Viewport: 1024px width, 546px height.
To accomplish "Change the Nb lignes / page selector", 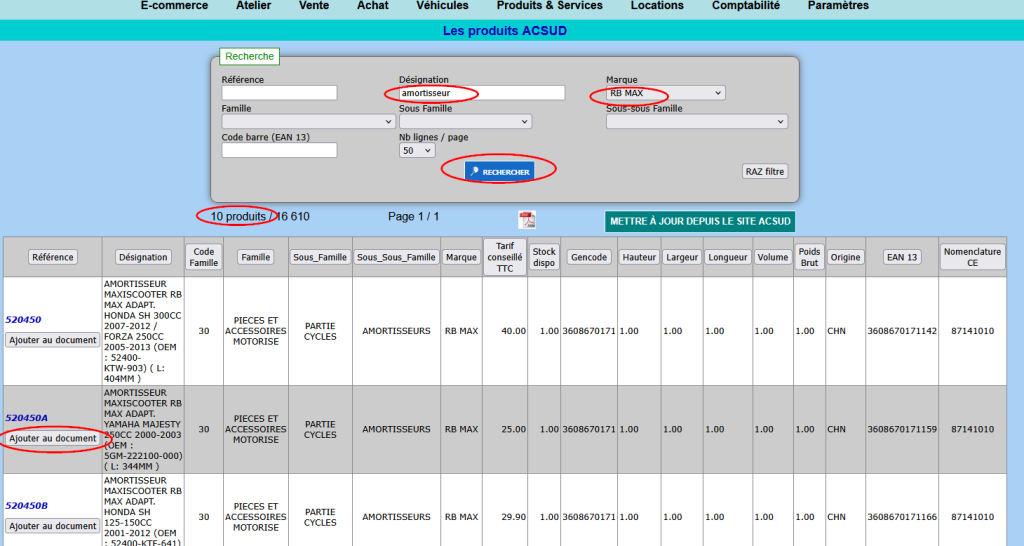I will tap(417, 150).
